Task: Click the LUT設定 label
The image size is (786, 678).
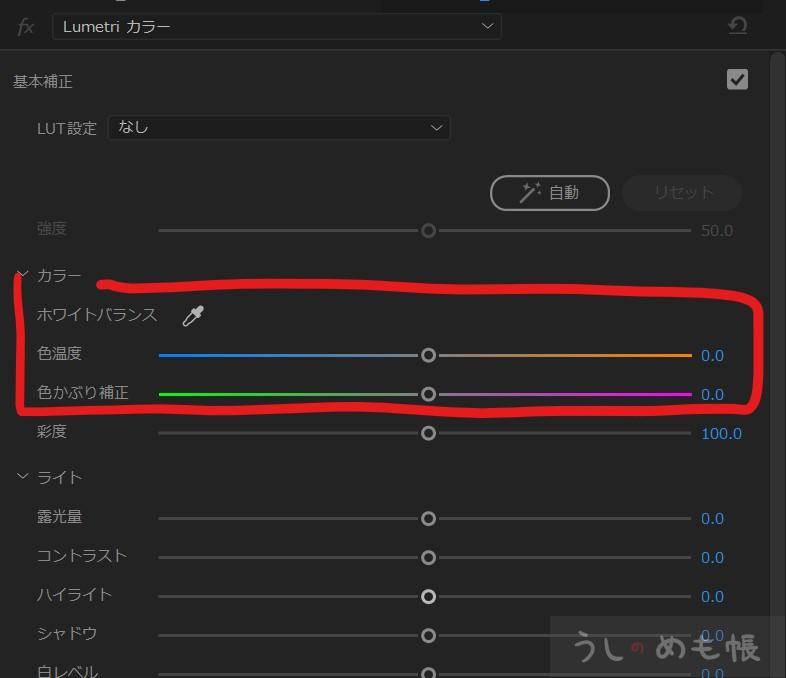Action: (x=67, y=129)
